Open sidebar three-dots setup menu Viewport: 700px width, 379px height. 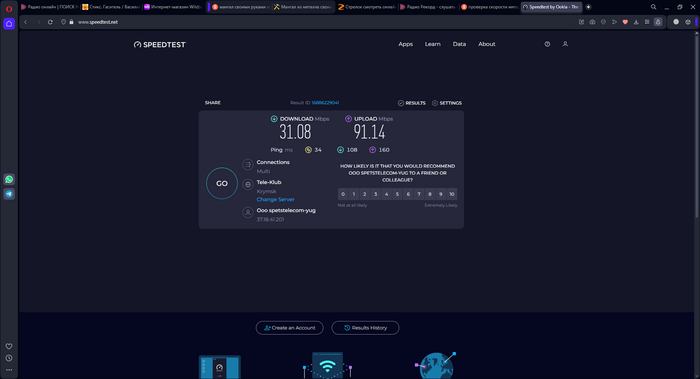point(9,370)
